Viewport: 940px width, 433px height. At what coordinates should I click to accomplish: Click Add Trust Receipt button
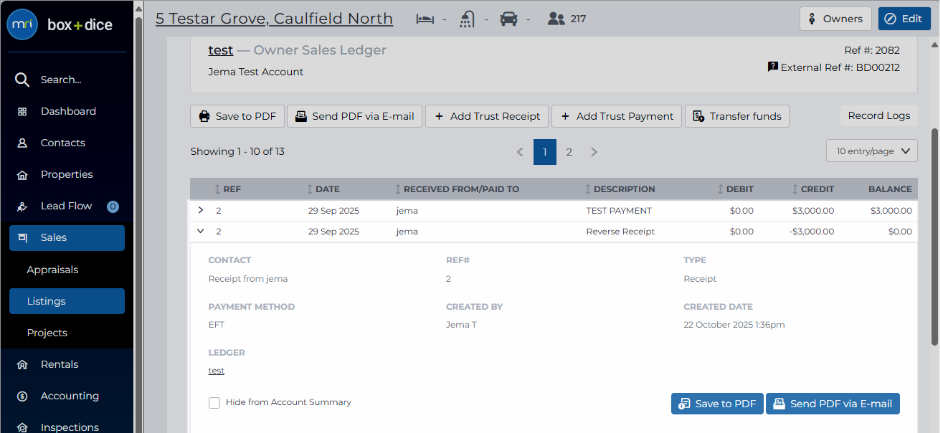(487, 116)
